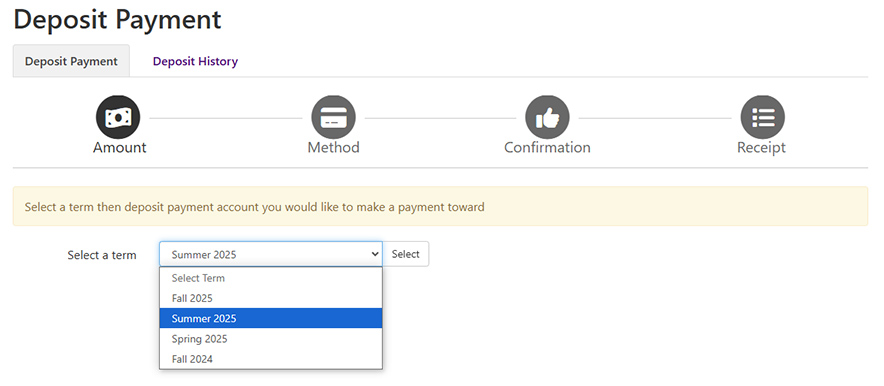Pick Fall 2024 from the term list
Screen dimensions: 884x386
coord(271,359)
